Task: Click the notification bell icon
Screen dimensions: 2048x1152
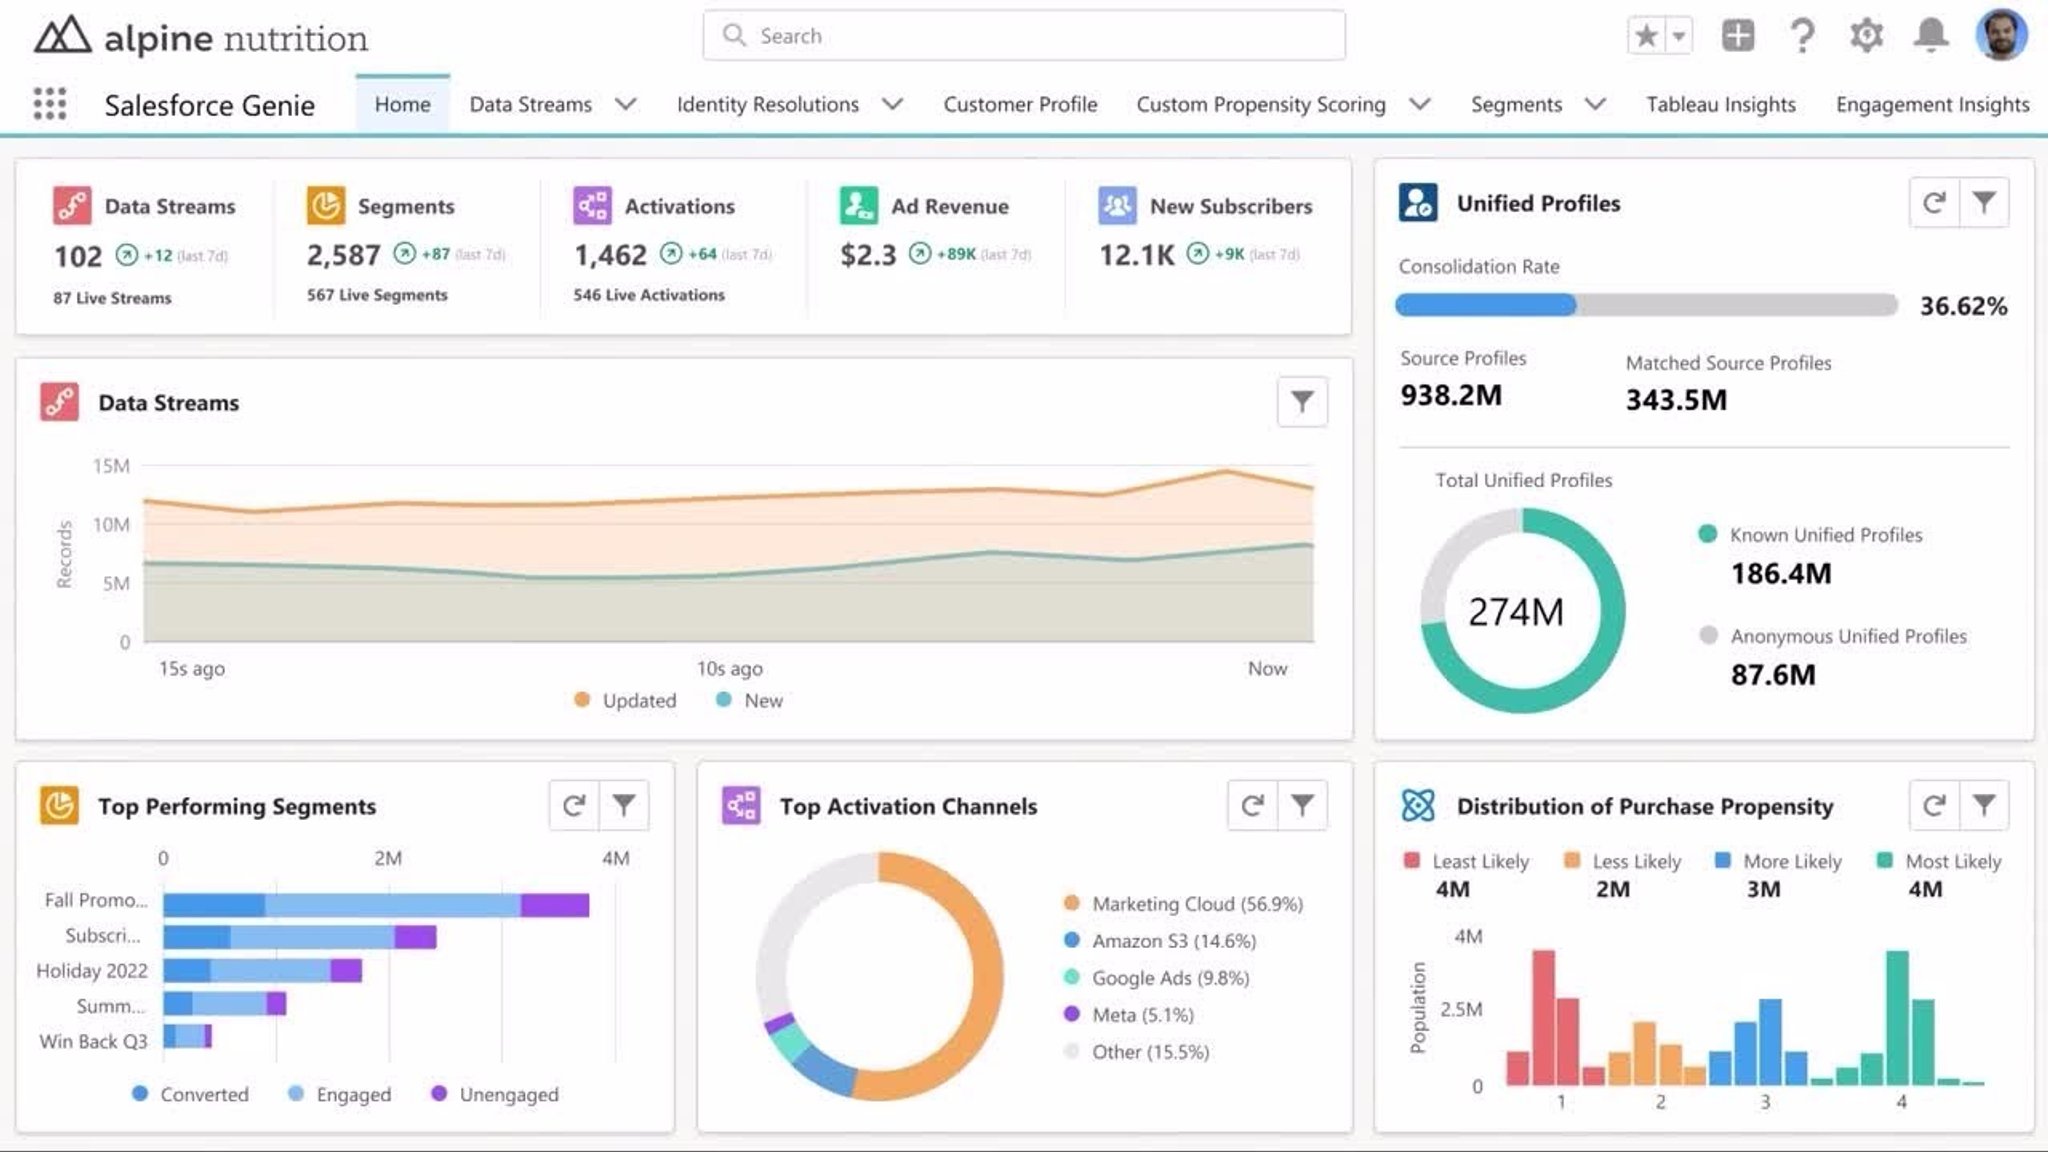Action: pyautogui.click(x=1930, y=34)
